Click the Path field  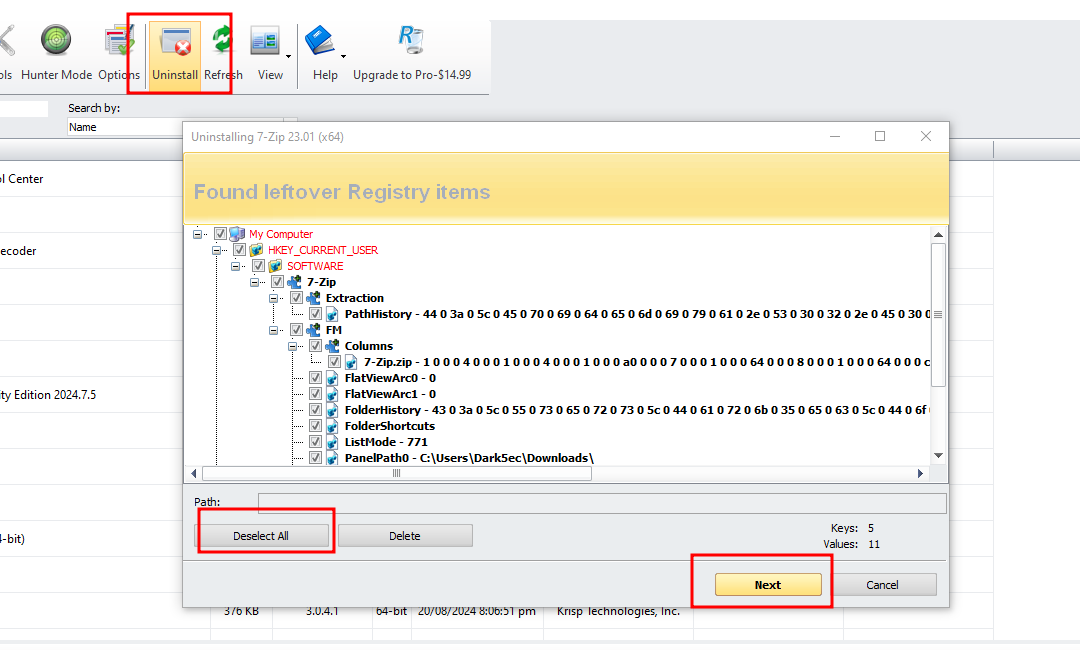coord(602,503)
